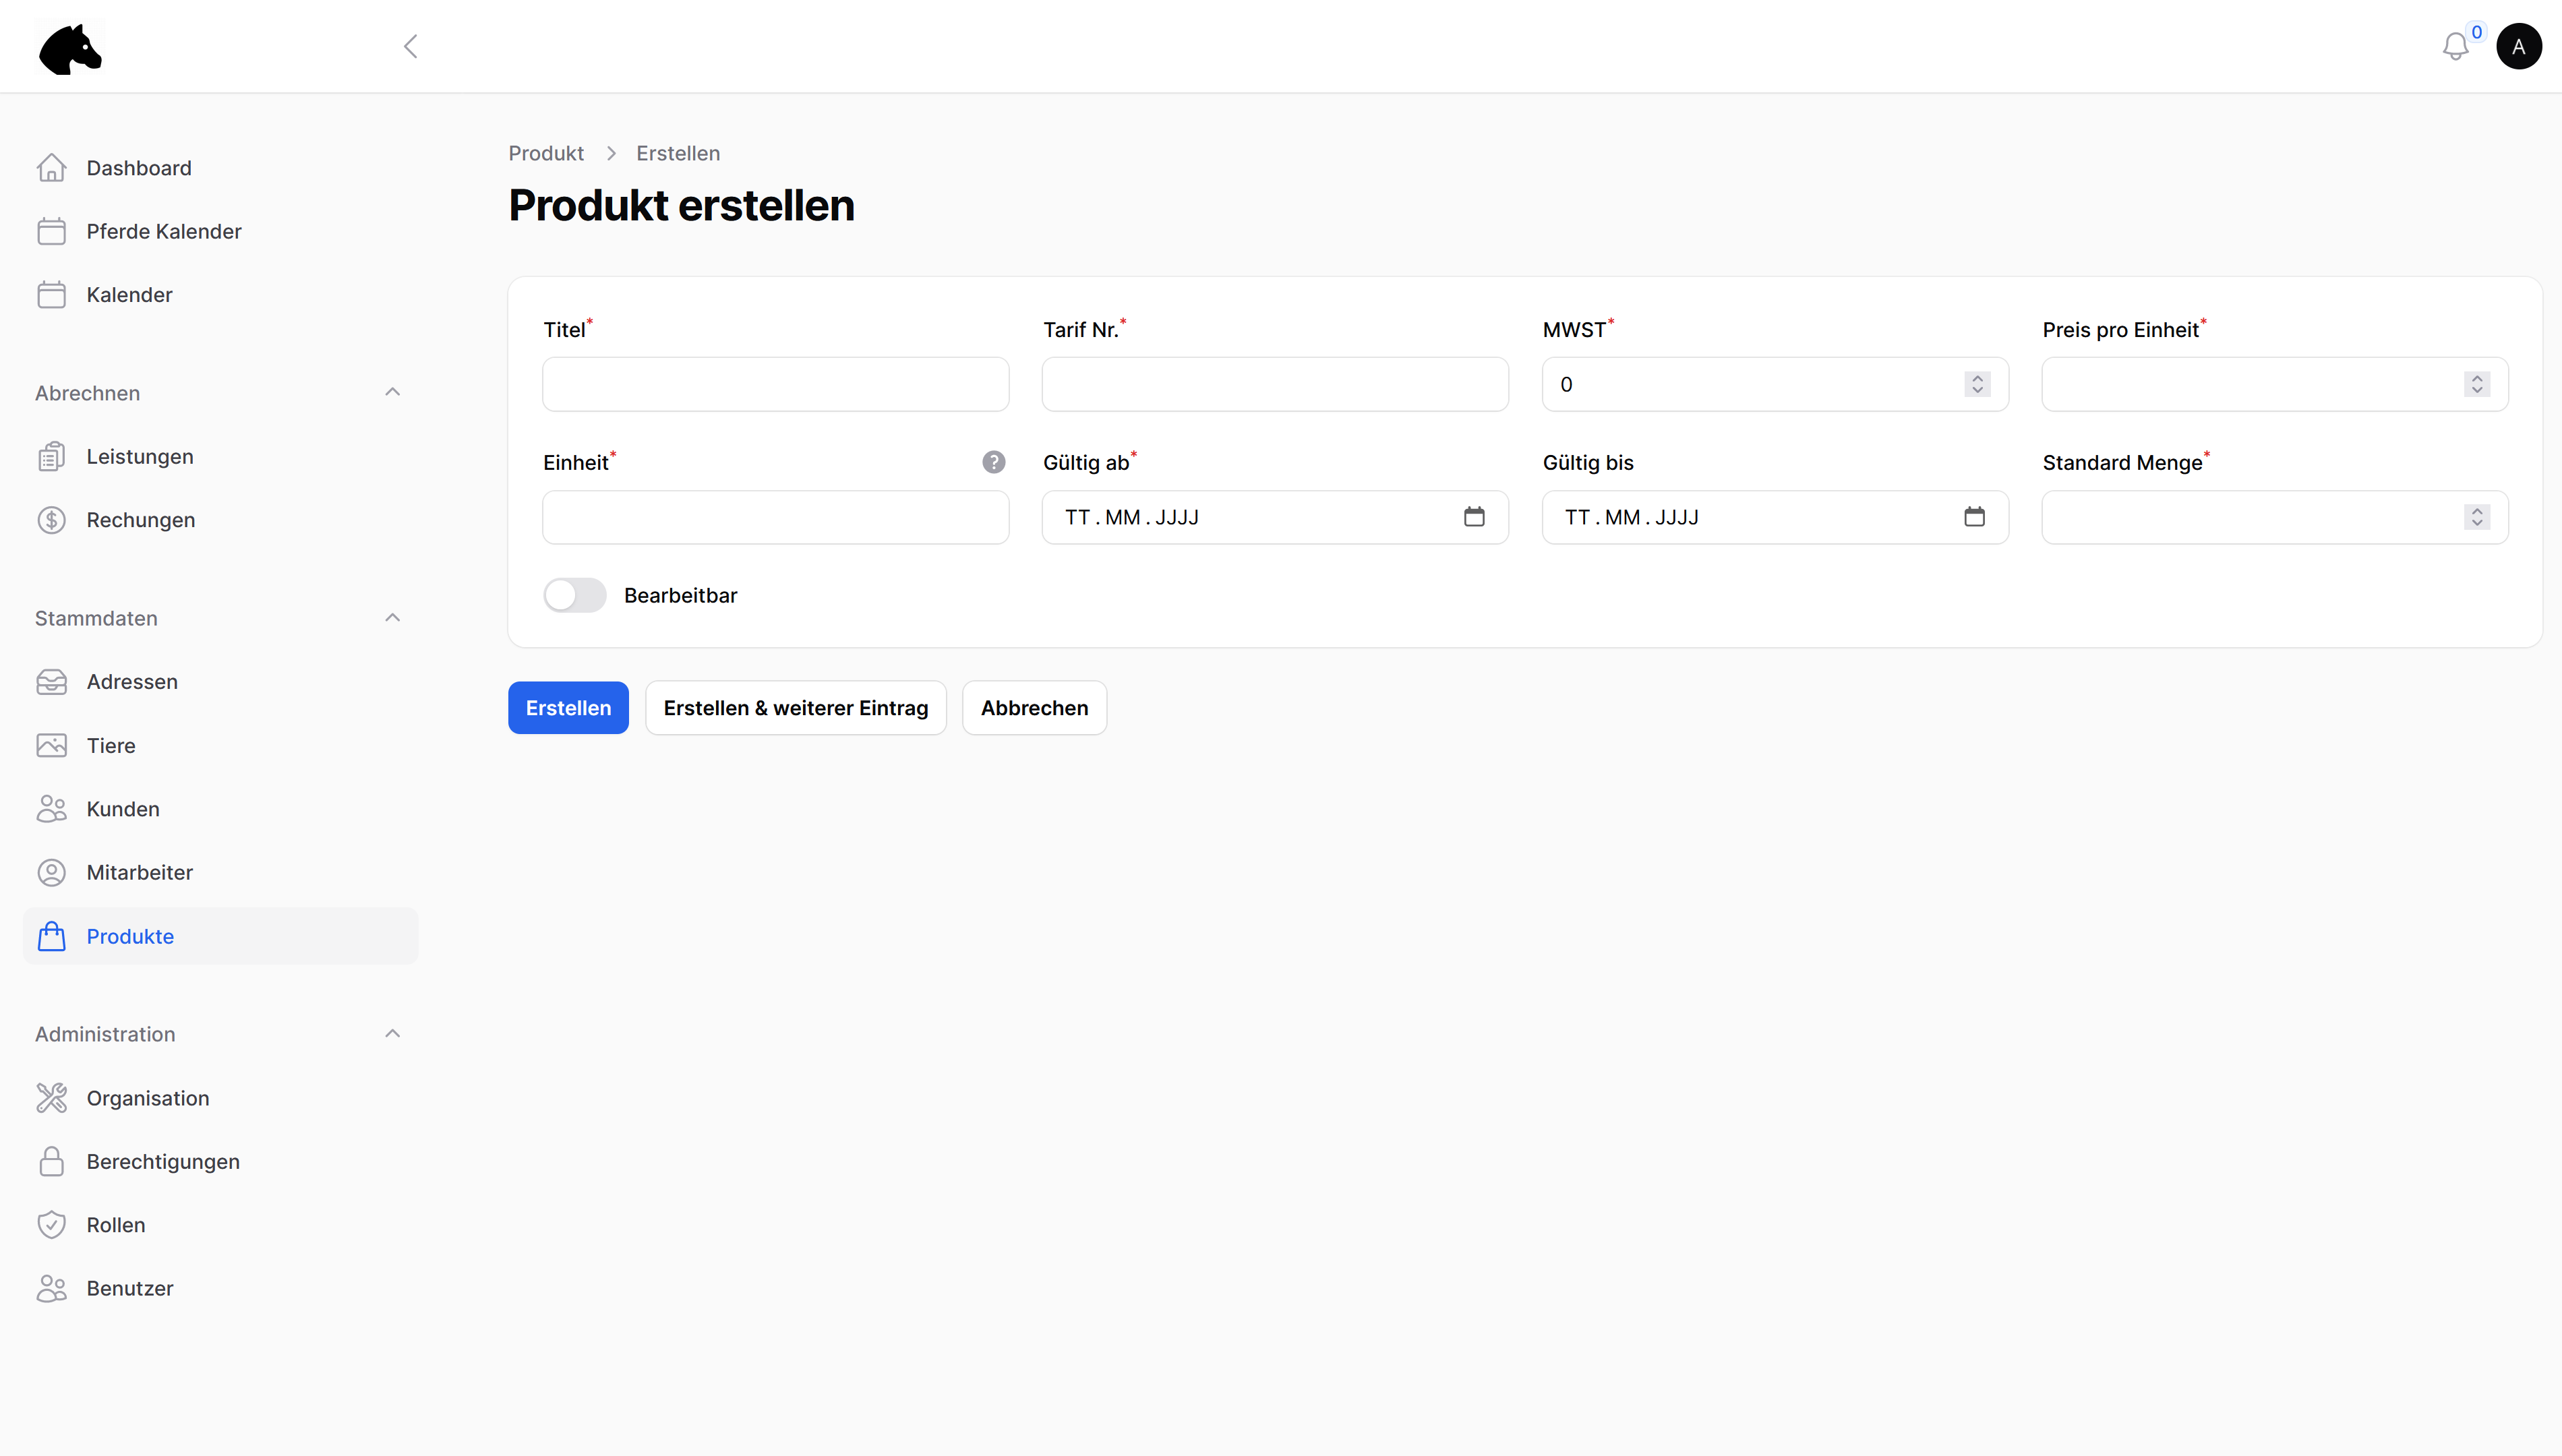Screen dimensions: 2562x1456
Task: Click the Adressen inbox icon
Action: pyautogui.click(x=51, y=681)
